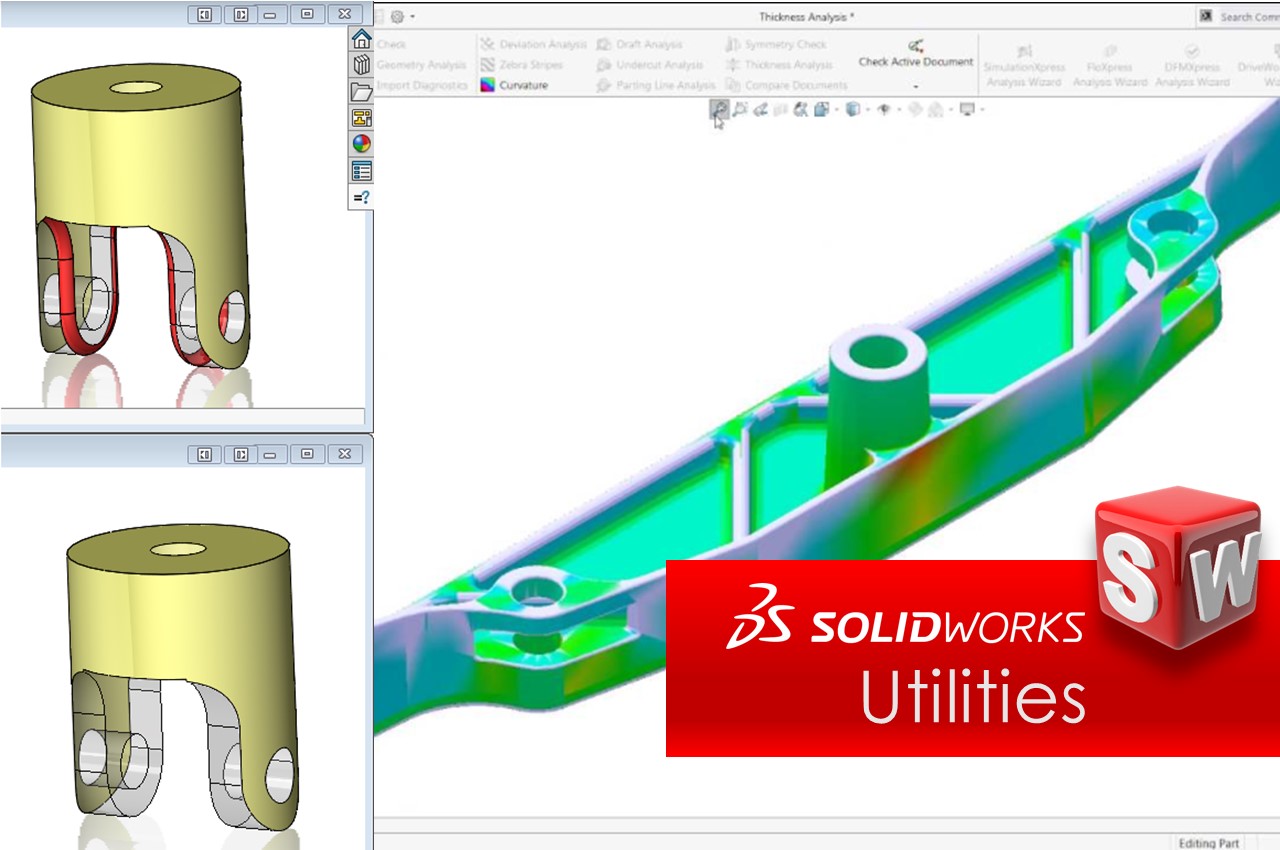The width and height of the screenshot is (1280, 850).
Task: Click the '=?' task pane tab
Action: tap(362, 197)
